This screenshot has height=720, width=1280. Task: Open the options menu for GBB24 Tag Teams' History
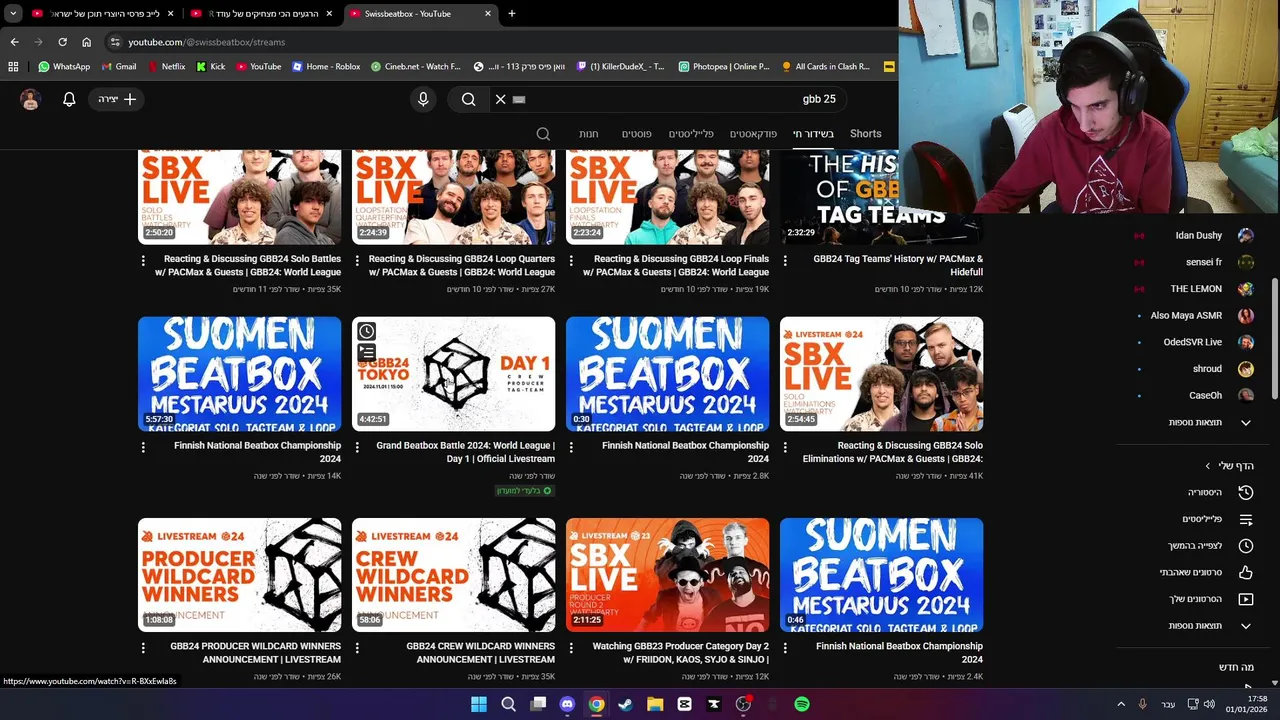coord(785,260)
